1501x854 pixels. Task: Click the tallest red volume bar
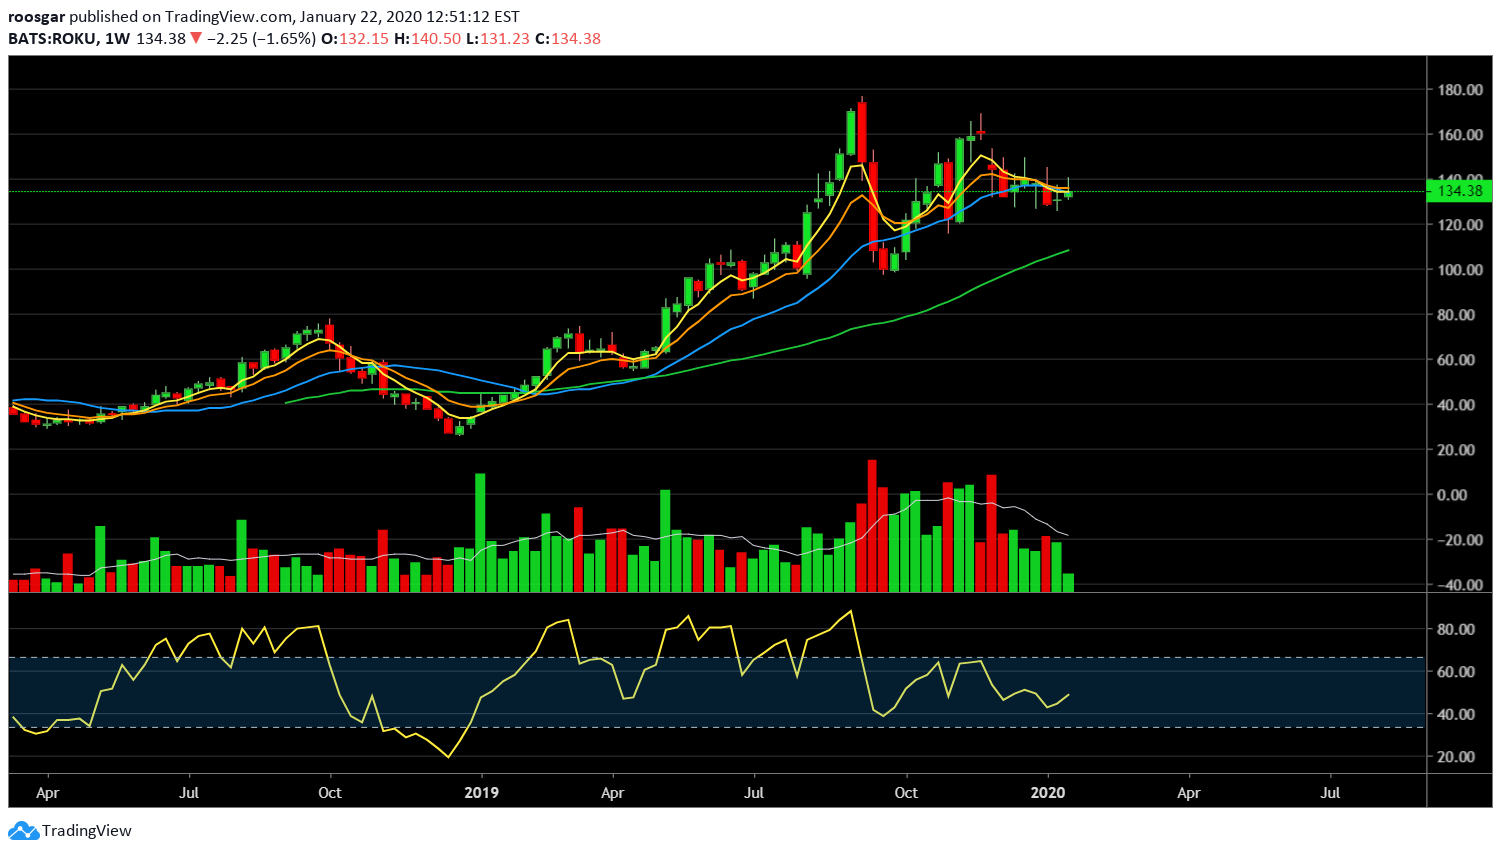(x=872, y=526)
